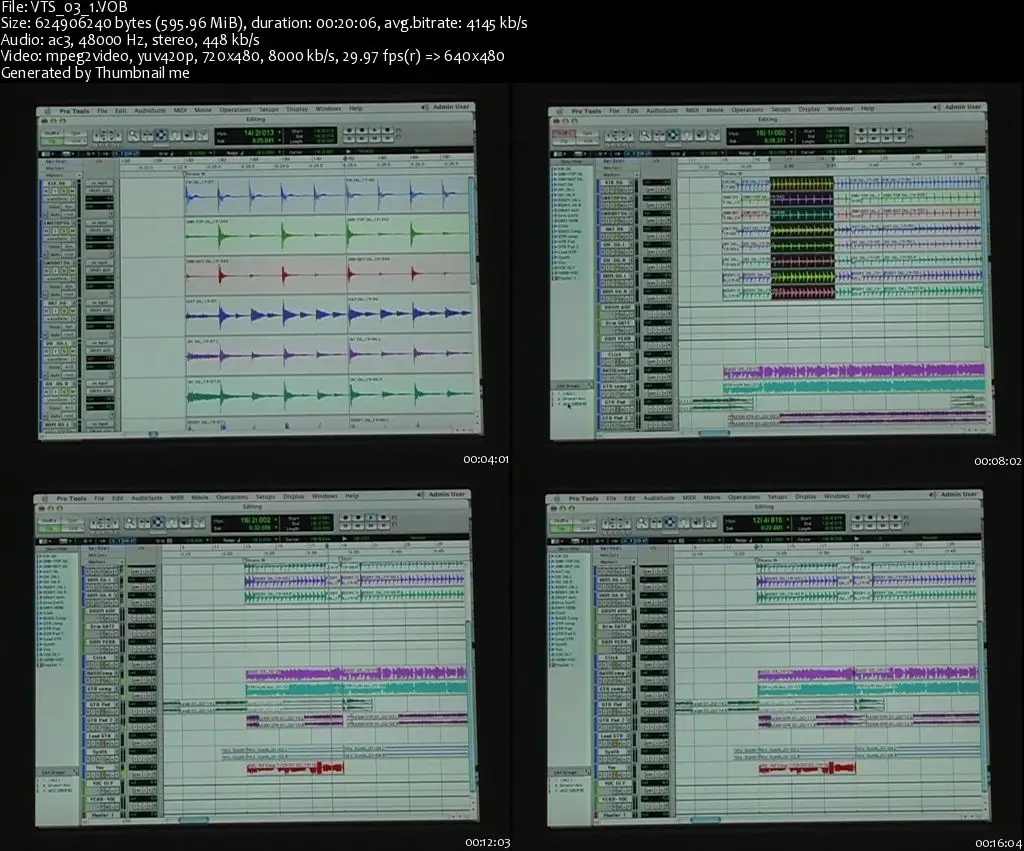The image size is (1024, 851).
Task: Open Grid value dropdown in 00:04:01 frame
Action: 210,153
